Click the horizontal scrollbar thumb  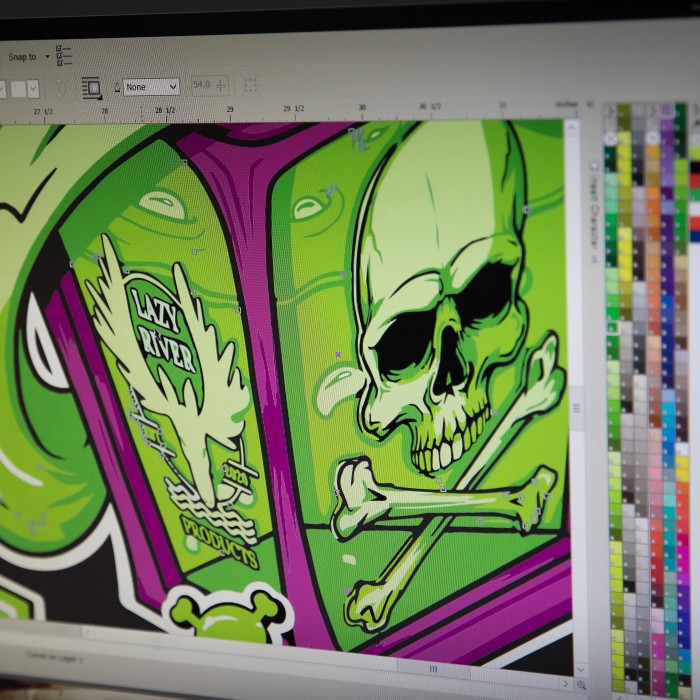(432, 669)
